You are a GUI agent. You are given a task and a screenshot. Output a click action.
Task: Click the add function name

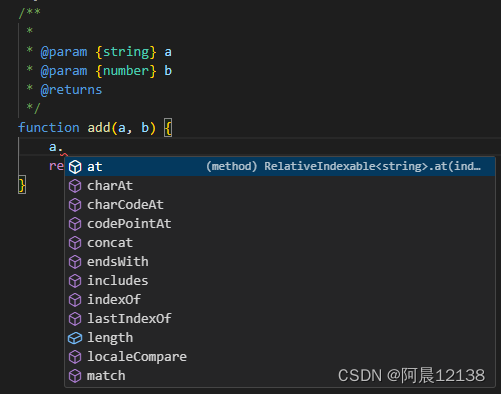point(99,128)
